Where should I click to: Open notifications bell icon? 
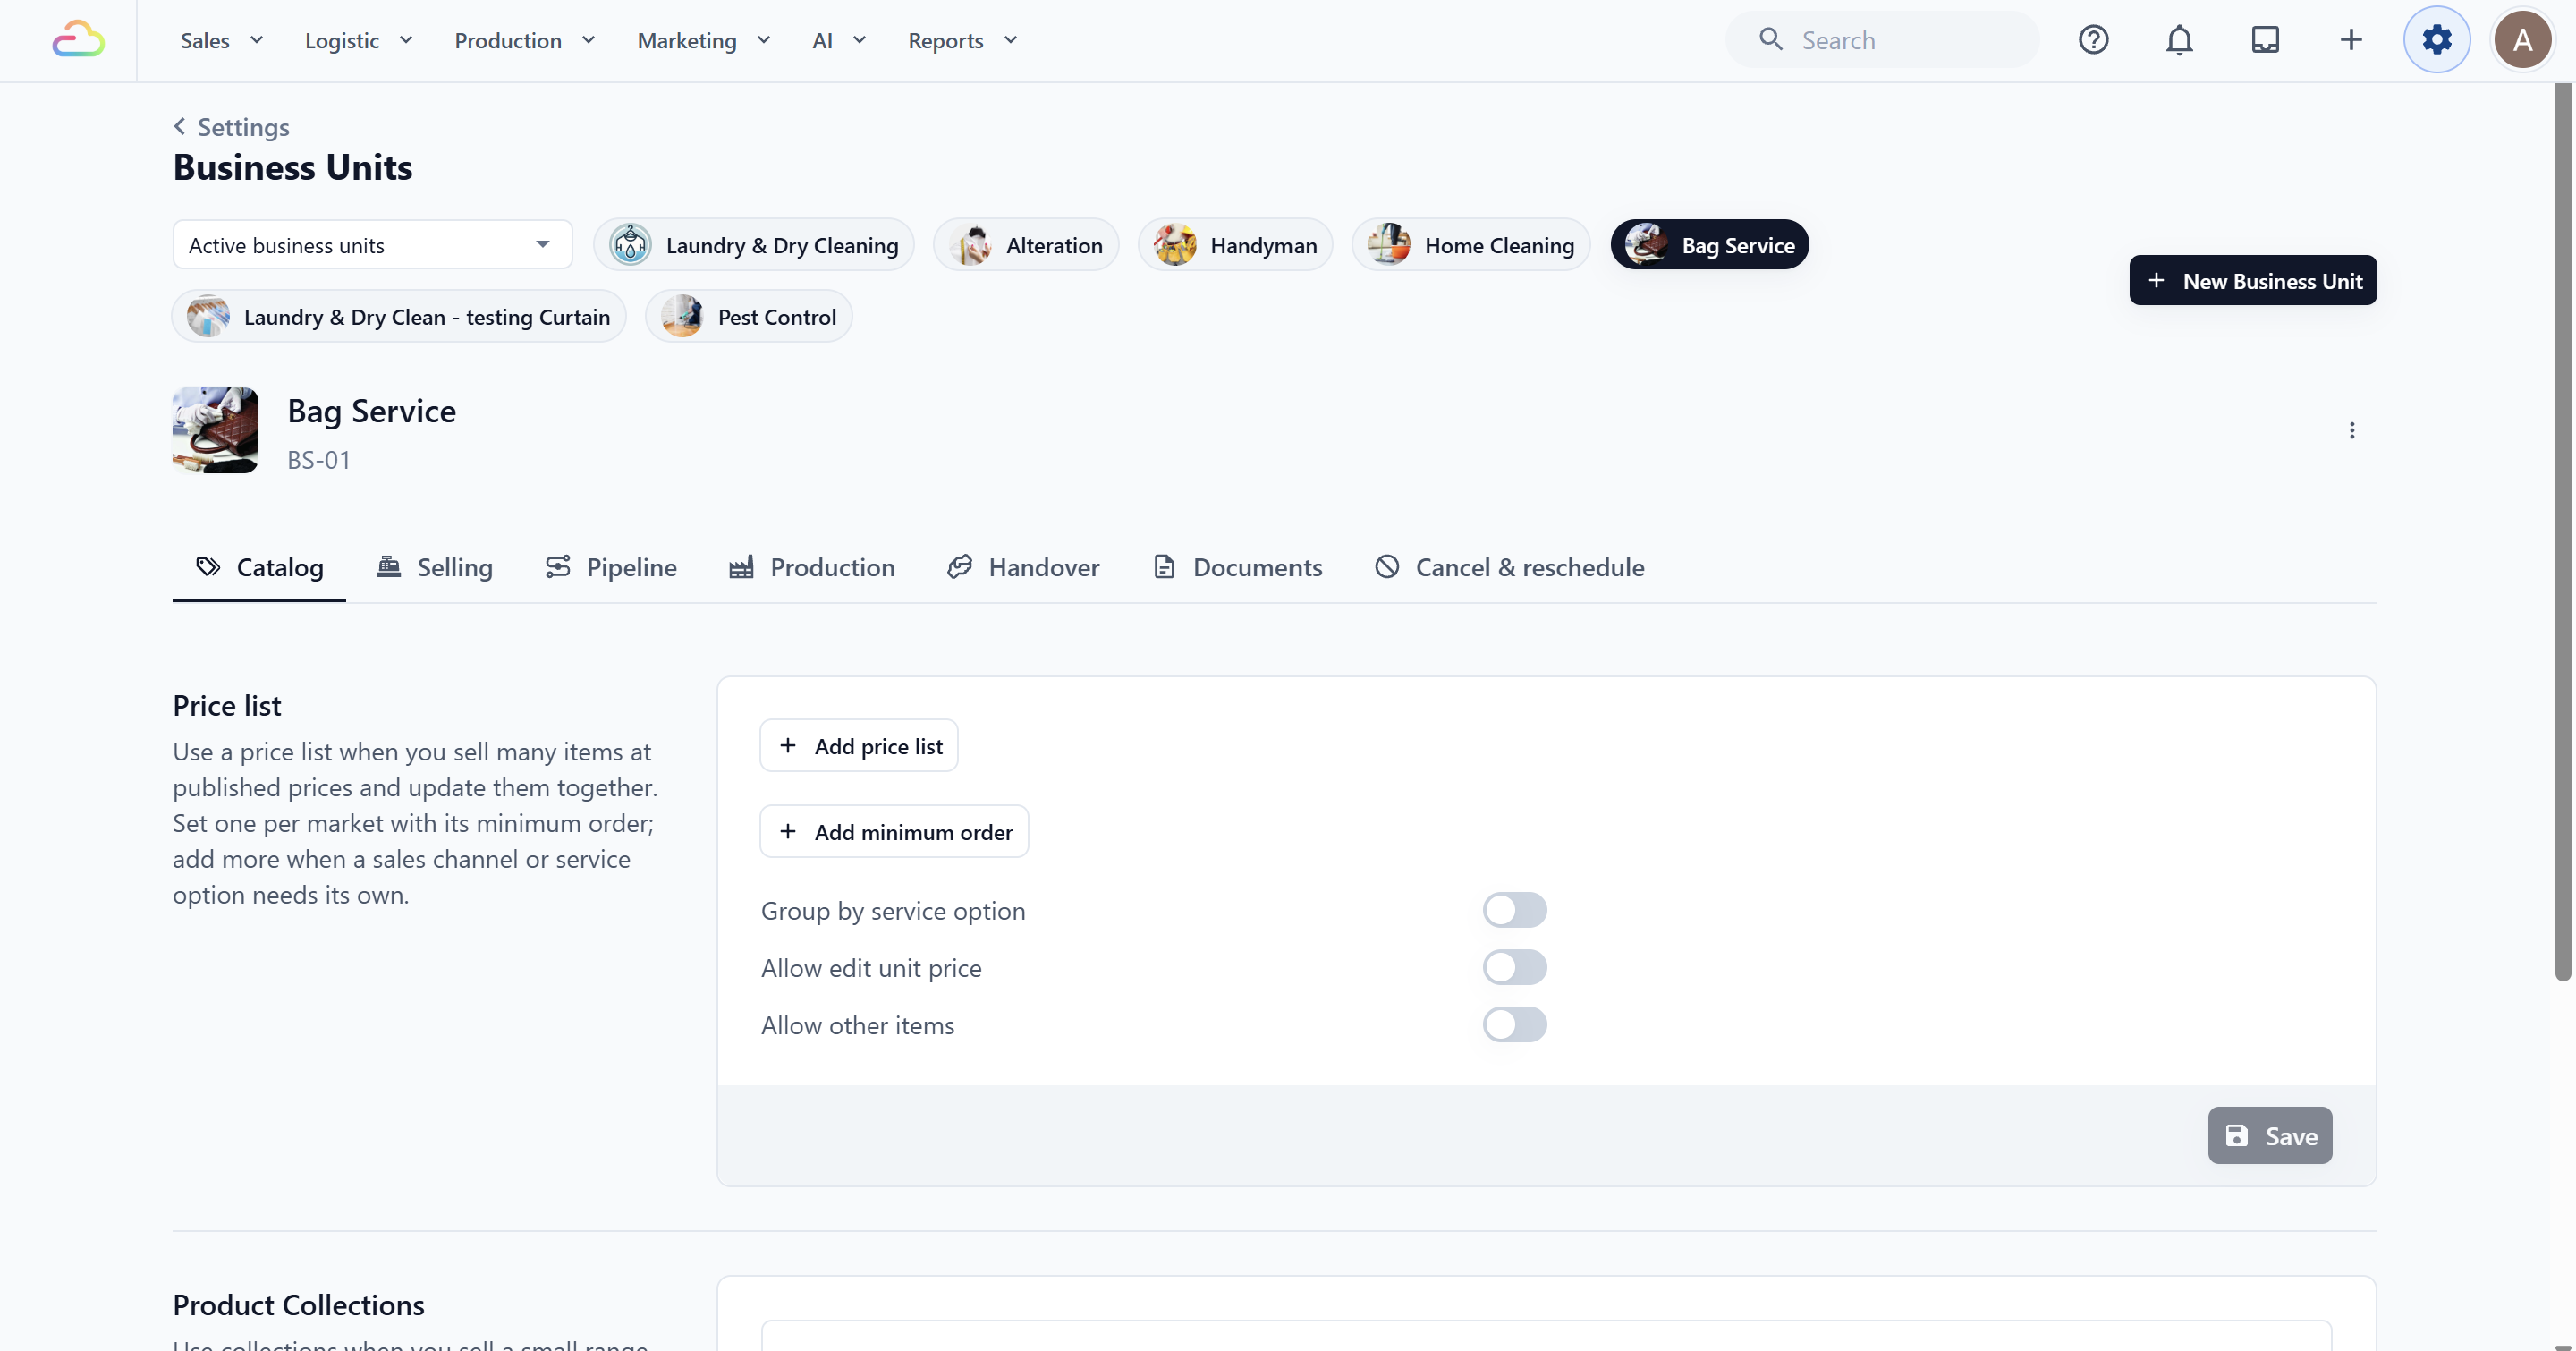tap(2179, 40)
